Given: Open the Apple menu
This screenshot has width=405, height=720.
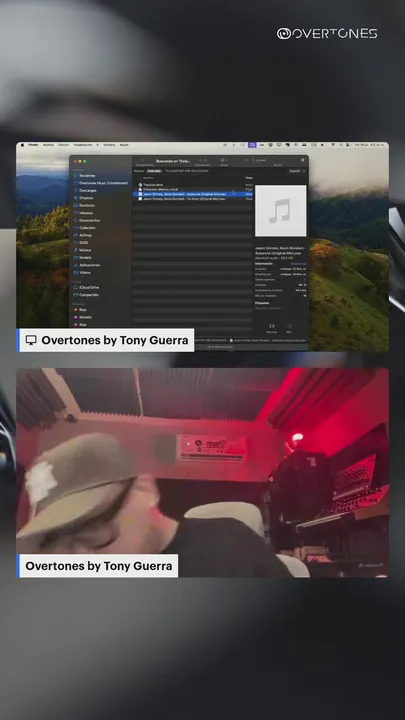Looking at the screenshot, I should [x=22, y=145].
